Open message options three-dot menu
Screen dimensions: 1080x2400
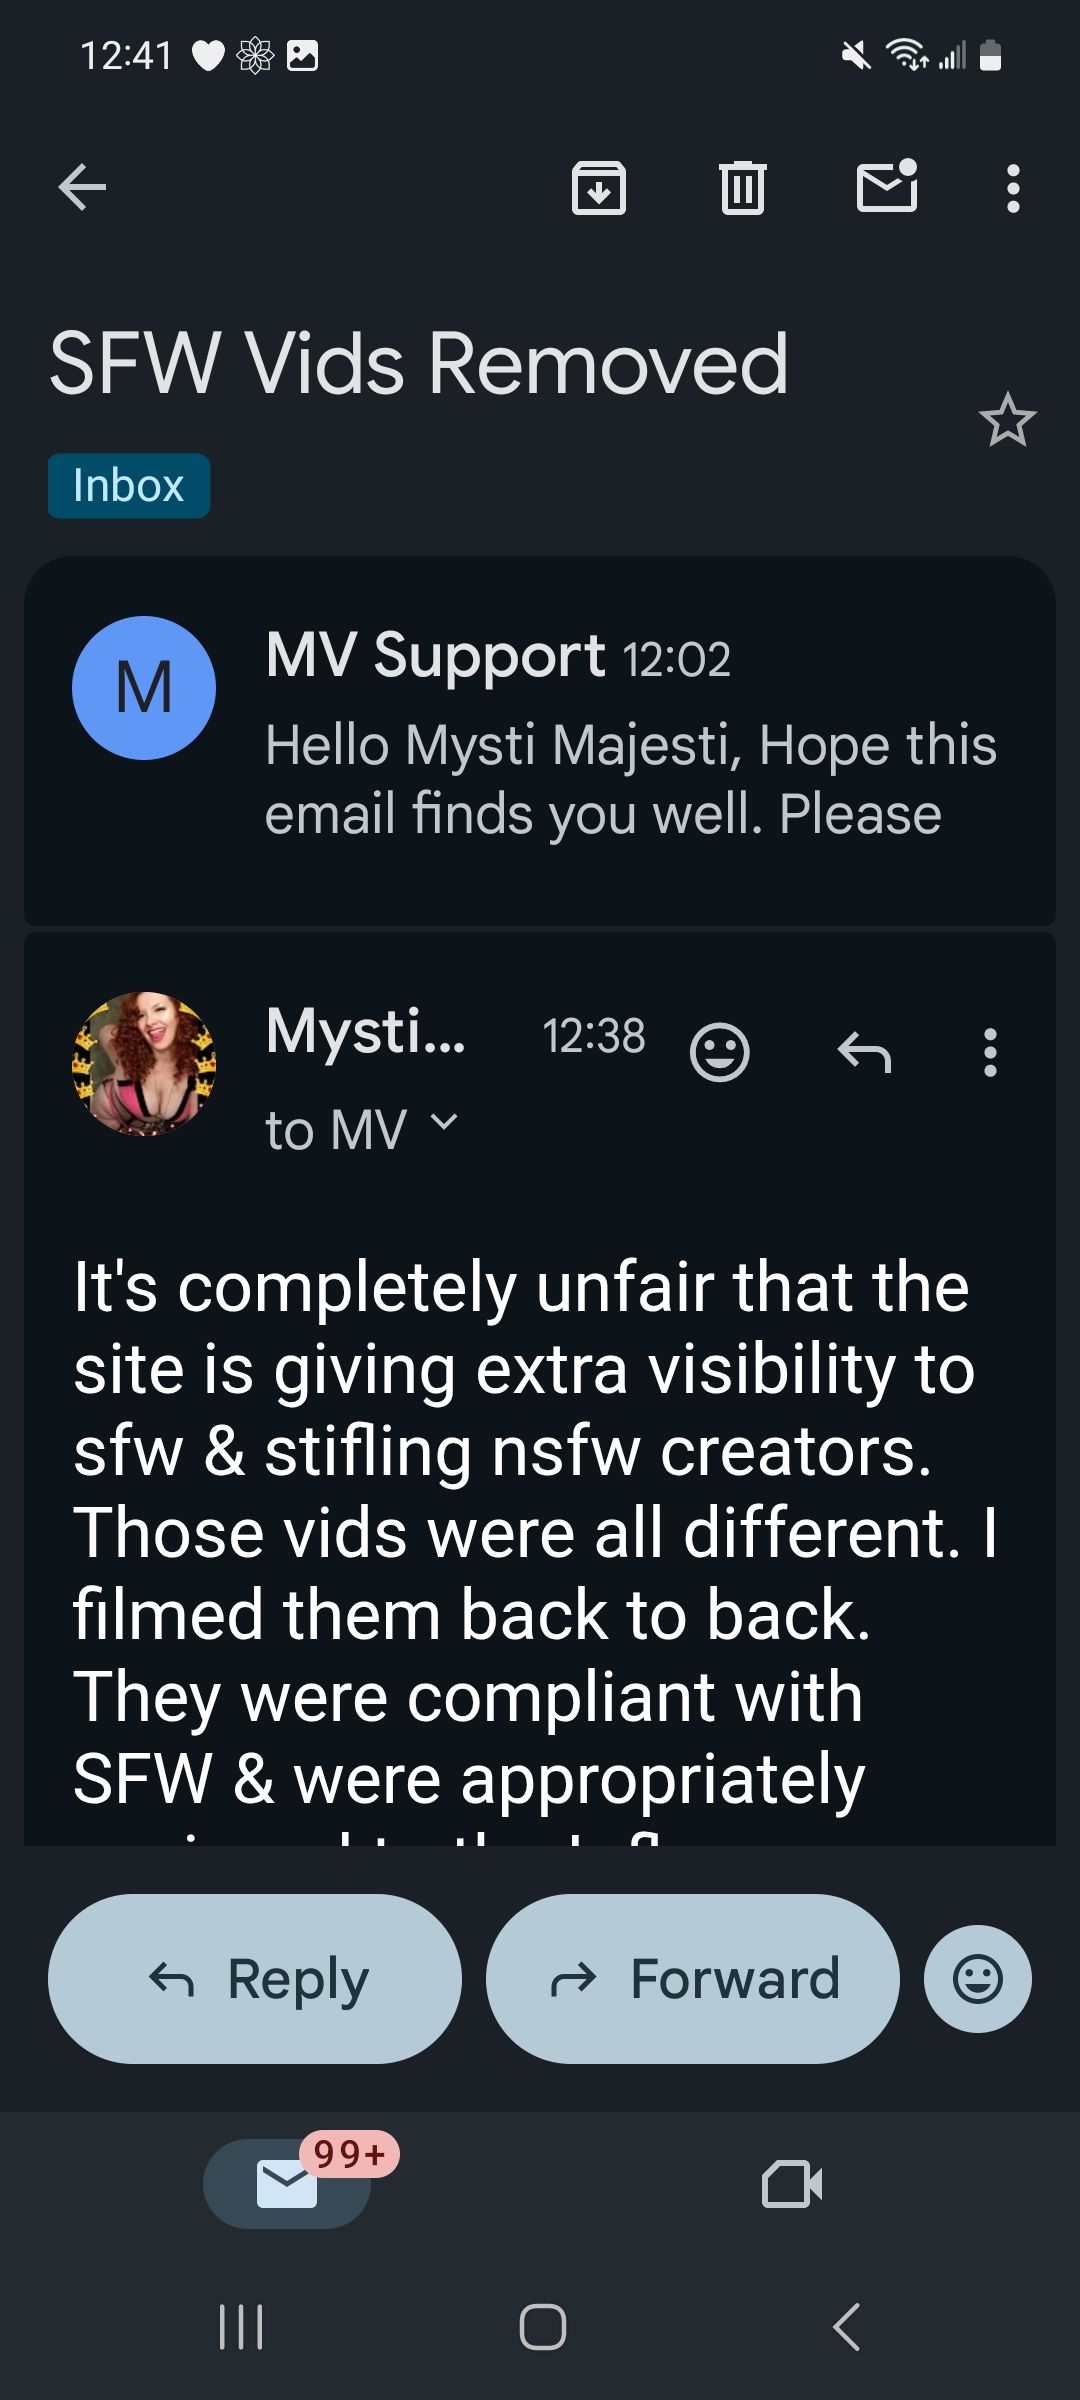pos(990,1052)
